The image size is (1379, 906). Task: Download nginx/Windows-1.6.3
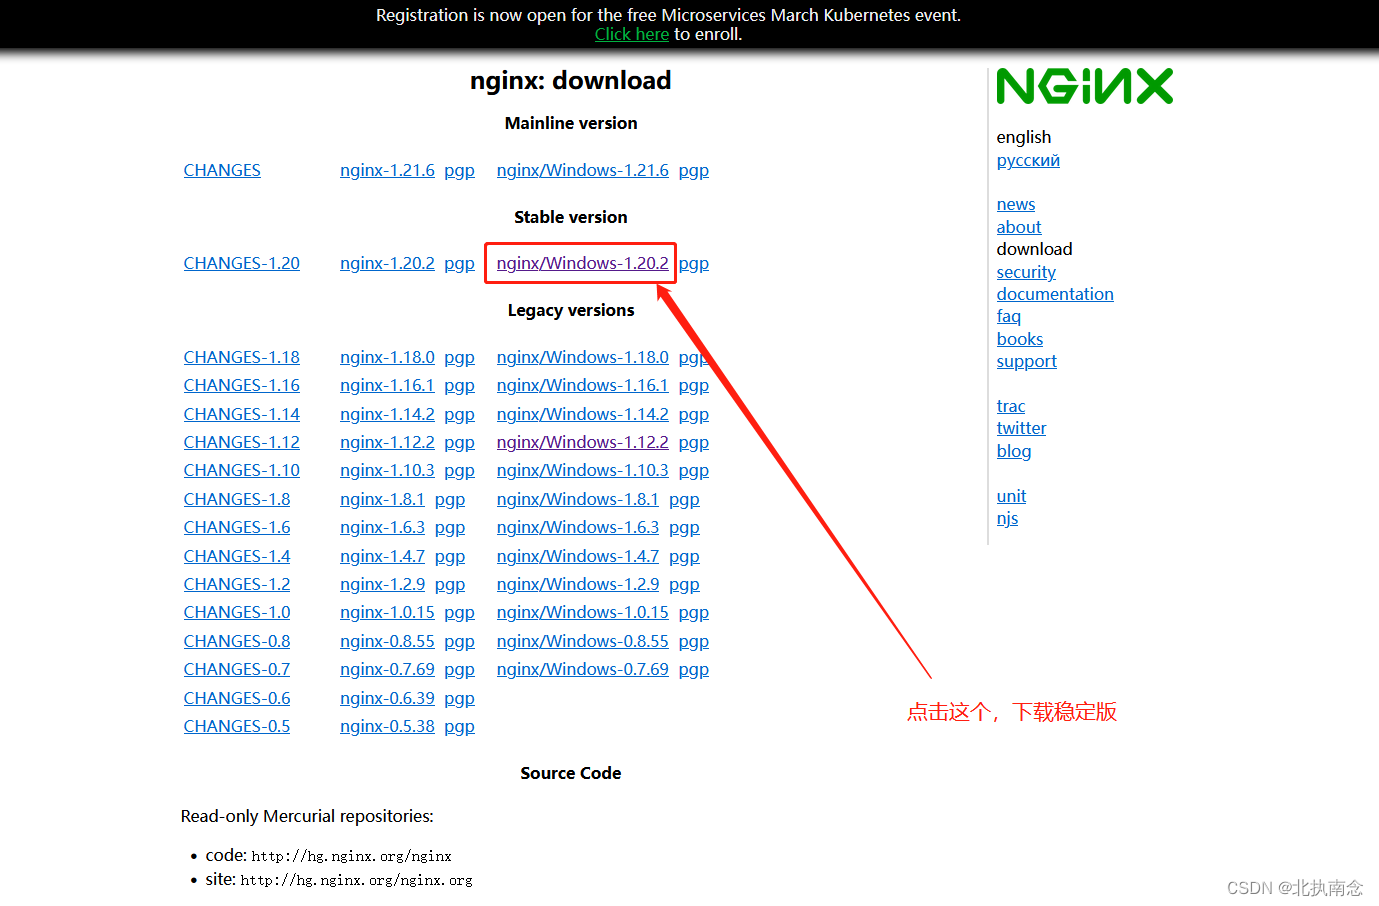[578, 527]
